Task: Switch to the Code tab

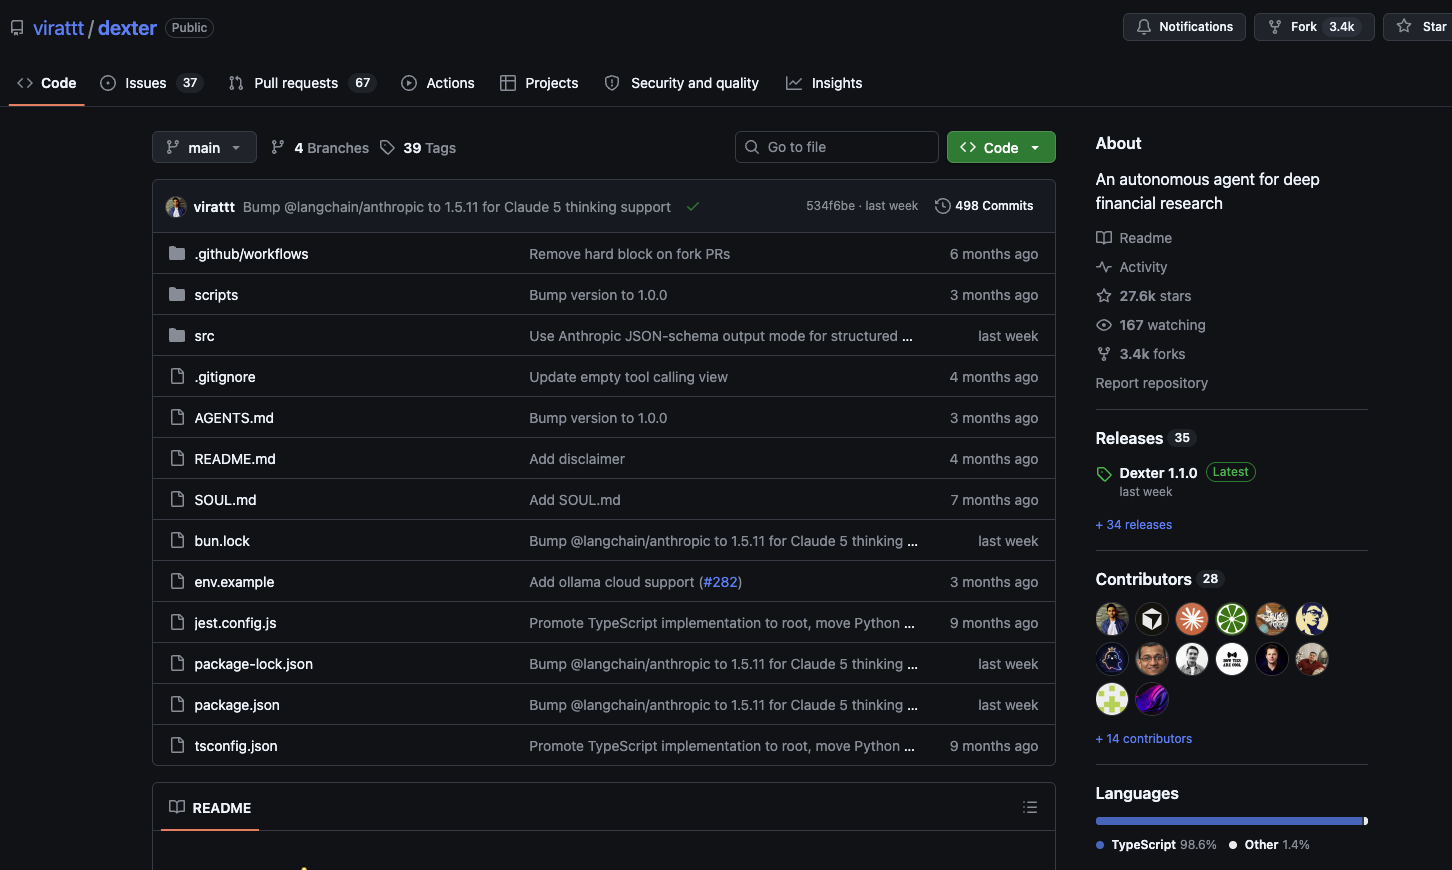Action: [x=47, y=83]
